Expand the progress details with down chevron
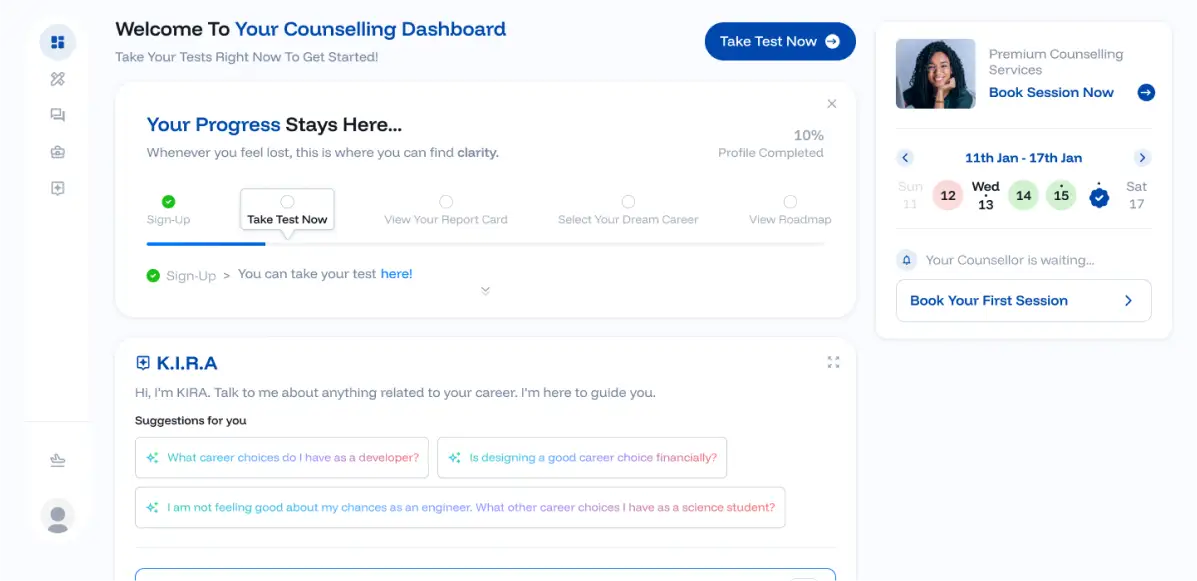 point(485,290)
